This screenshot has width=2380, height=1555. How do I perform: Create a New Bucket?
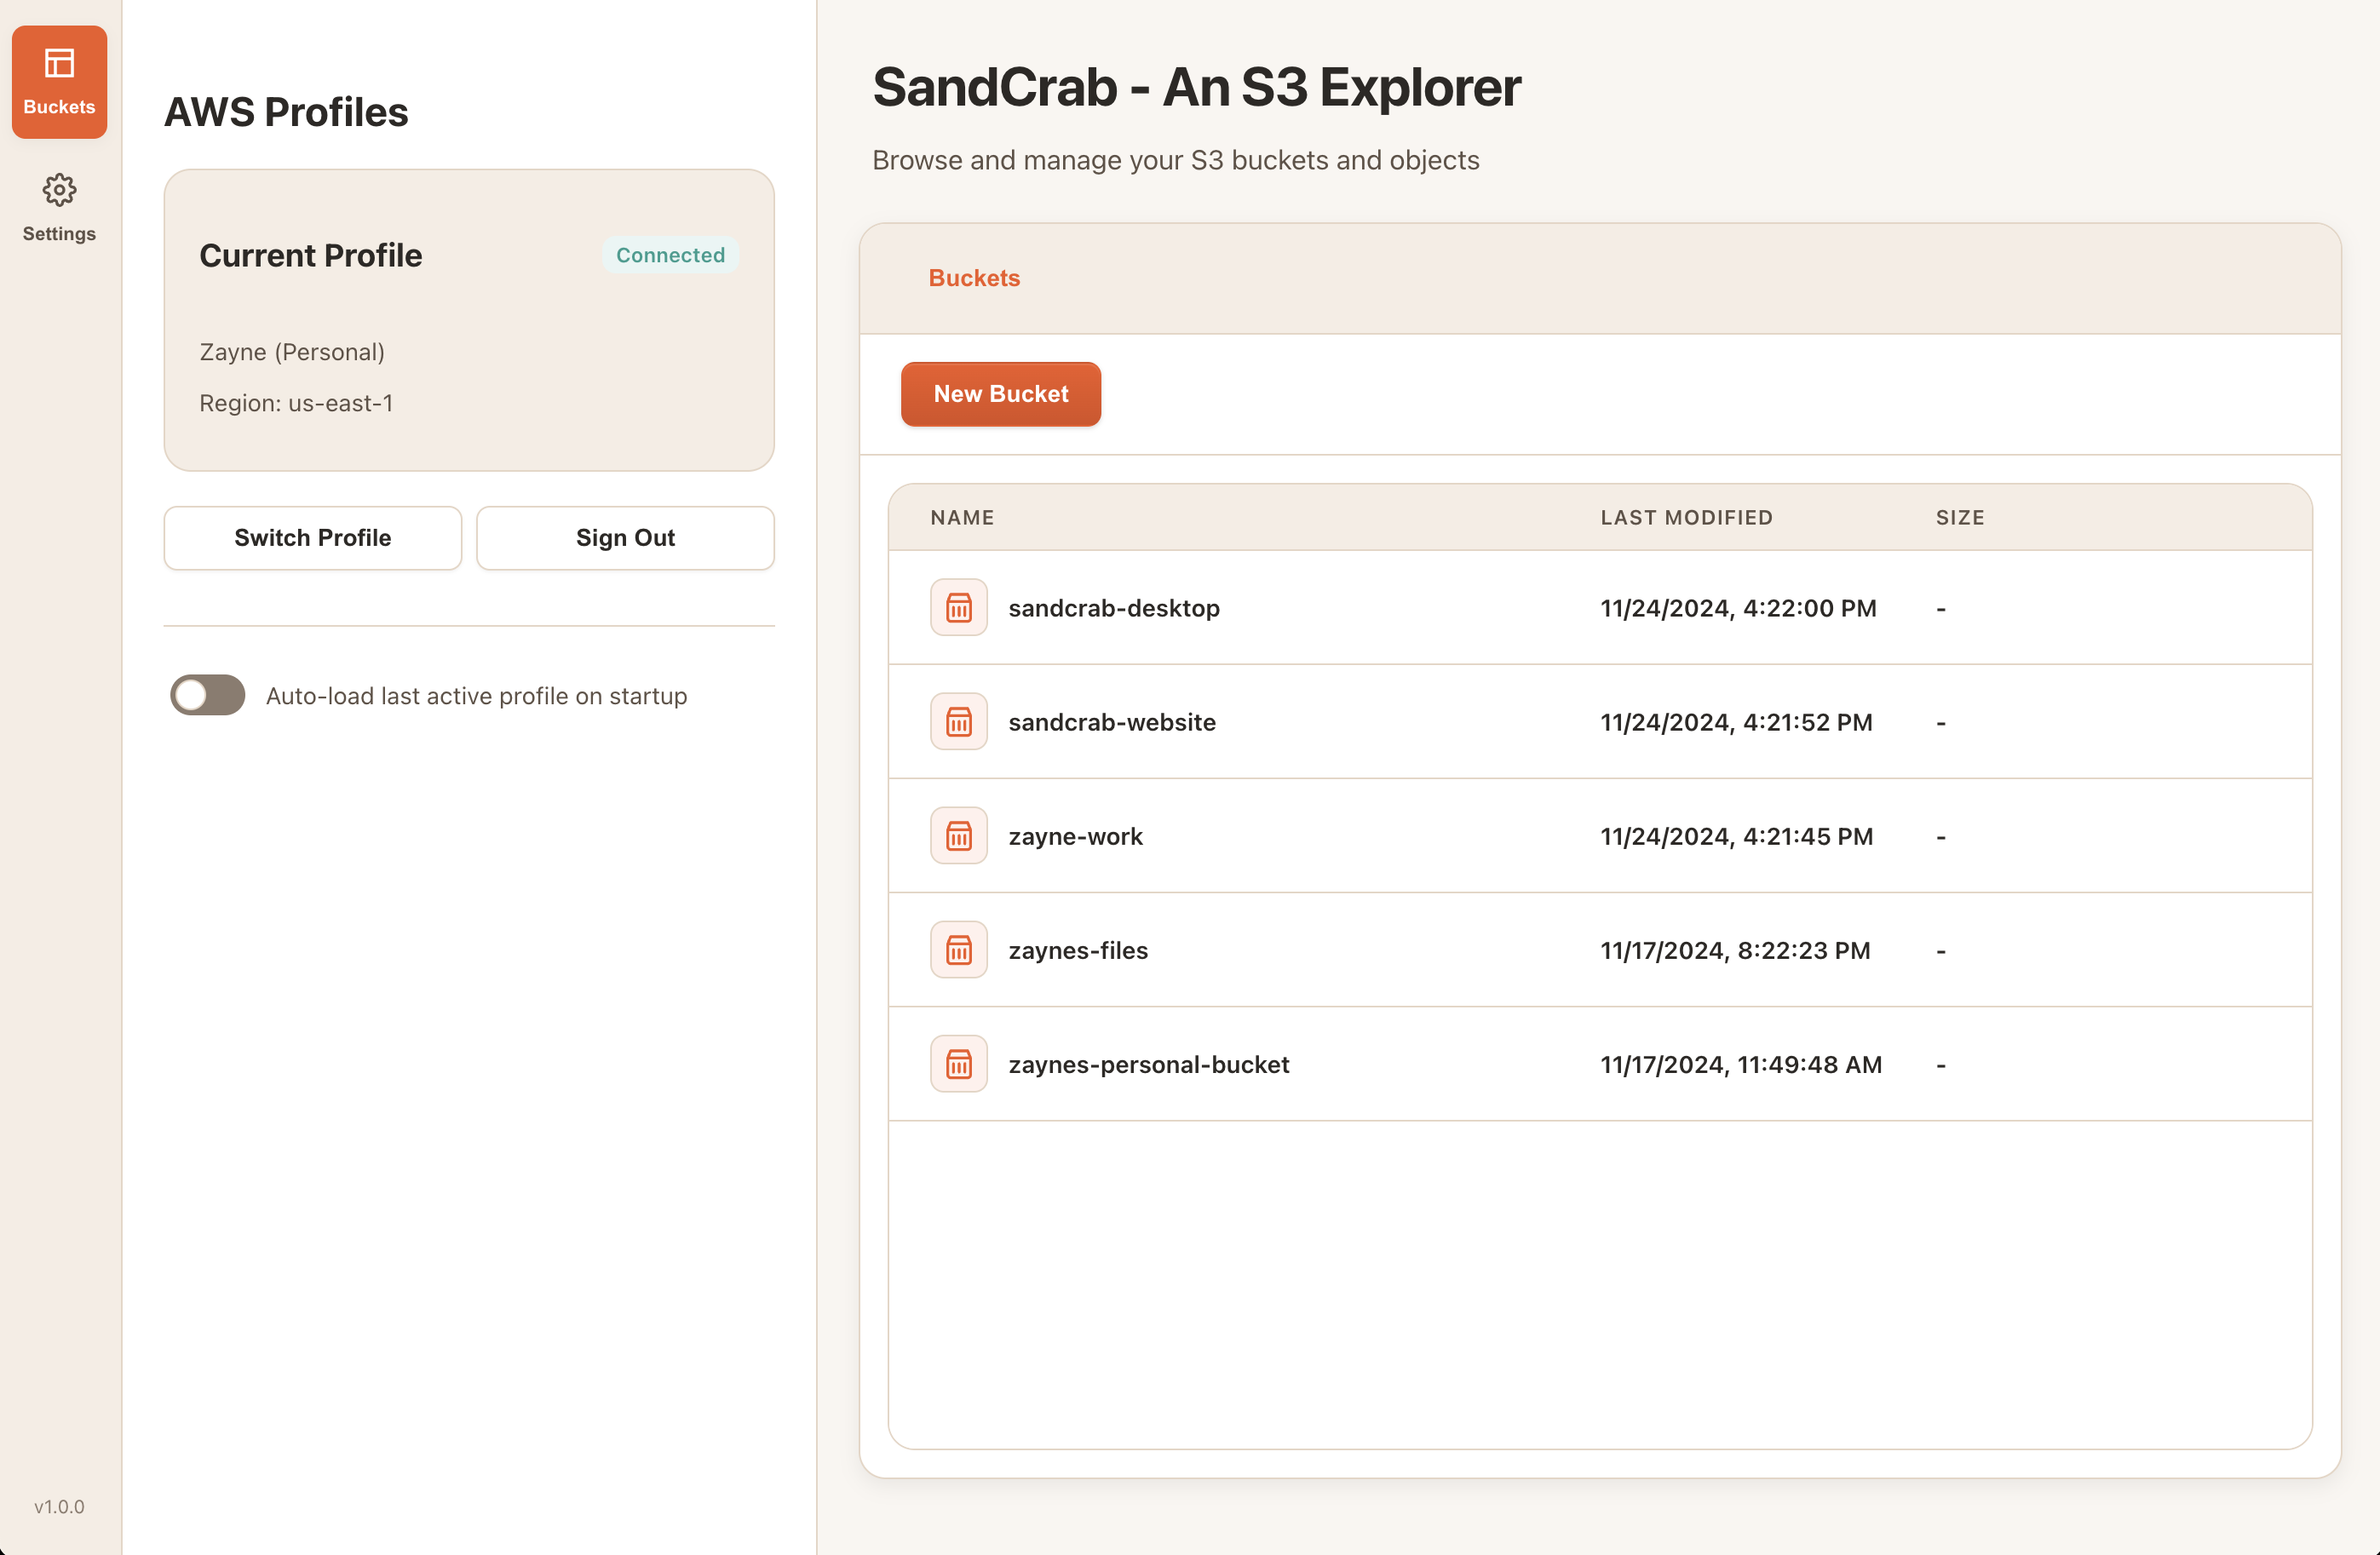click(x=1000, y=394)
